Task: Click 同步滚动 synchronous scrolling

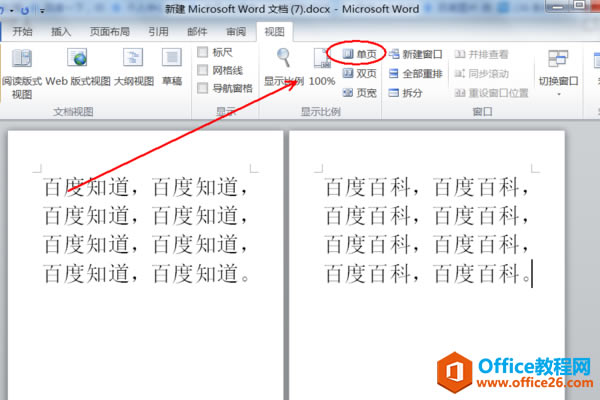Action: [x=481, y=73]
